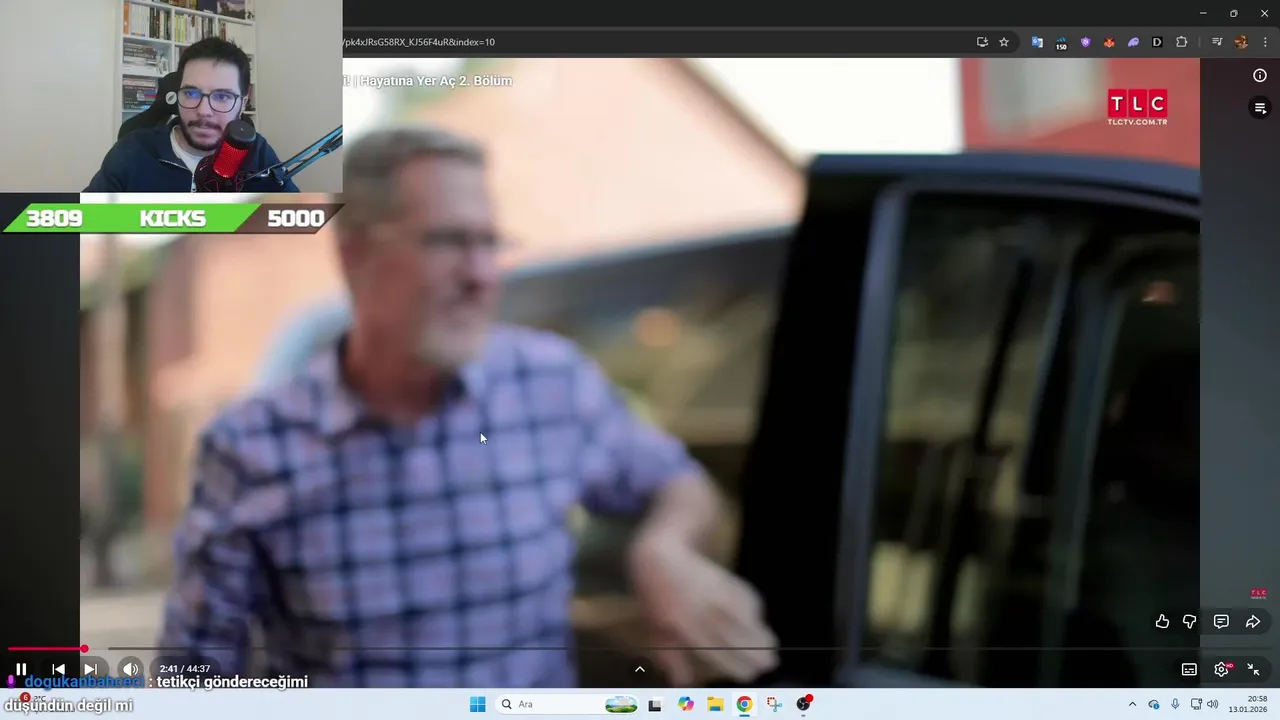Like the video with thumbs up

(1162, 621)
